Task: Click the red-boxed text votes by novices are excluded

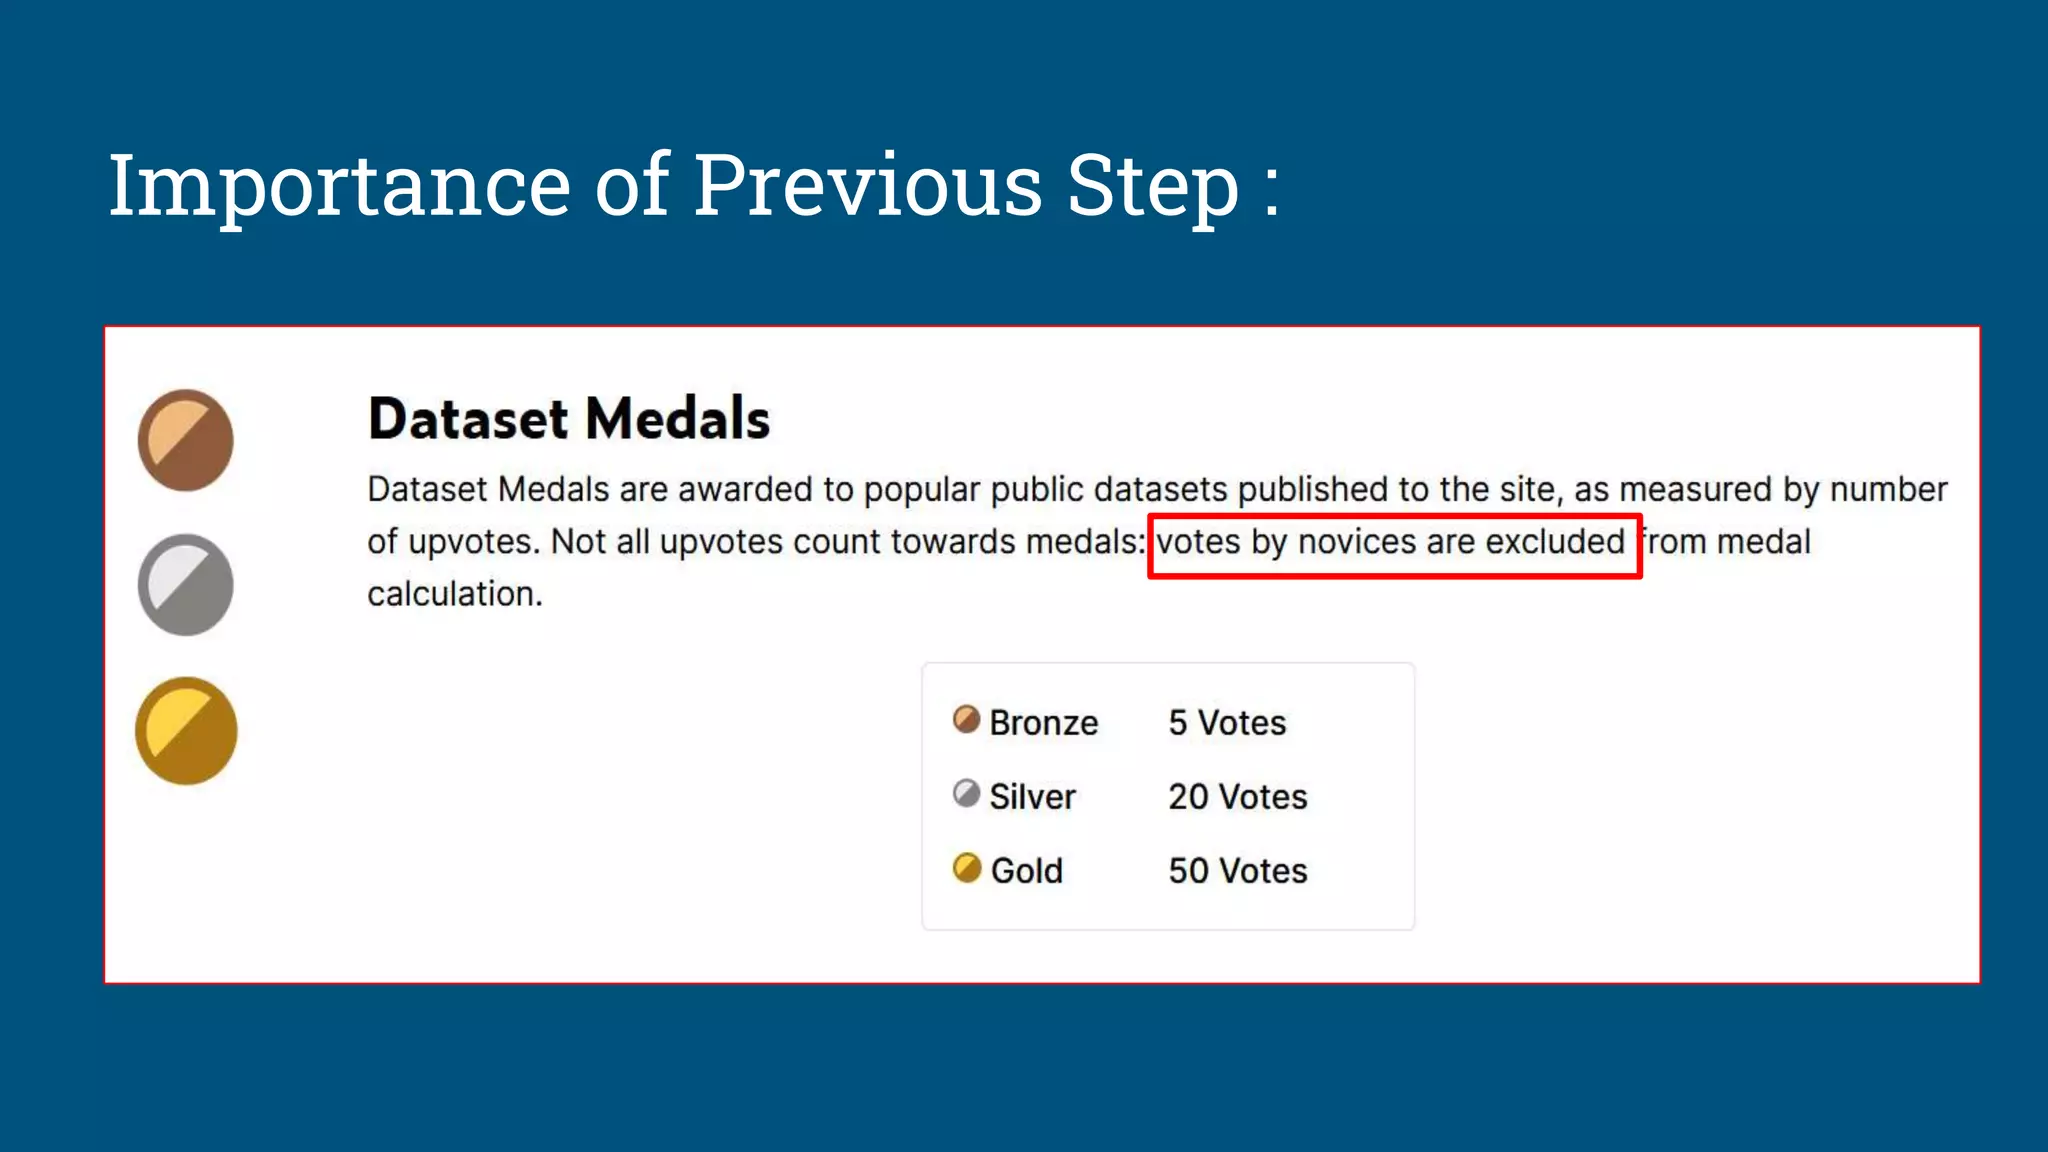Action: (1391, 542)
